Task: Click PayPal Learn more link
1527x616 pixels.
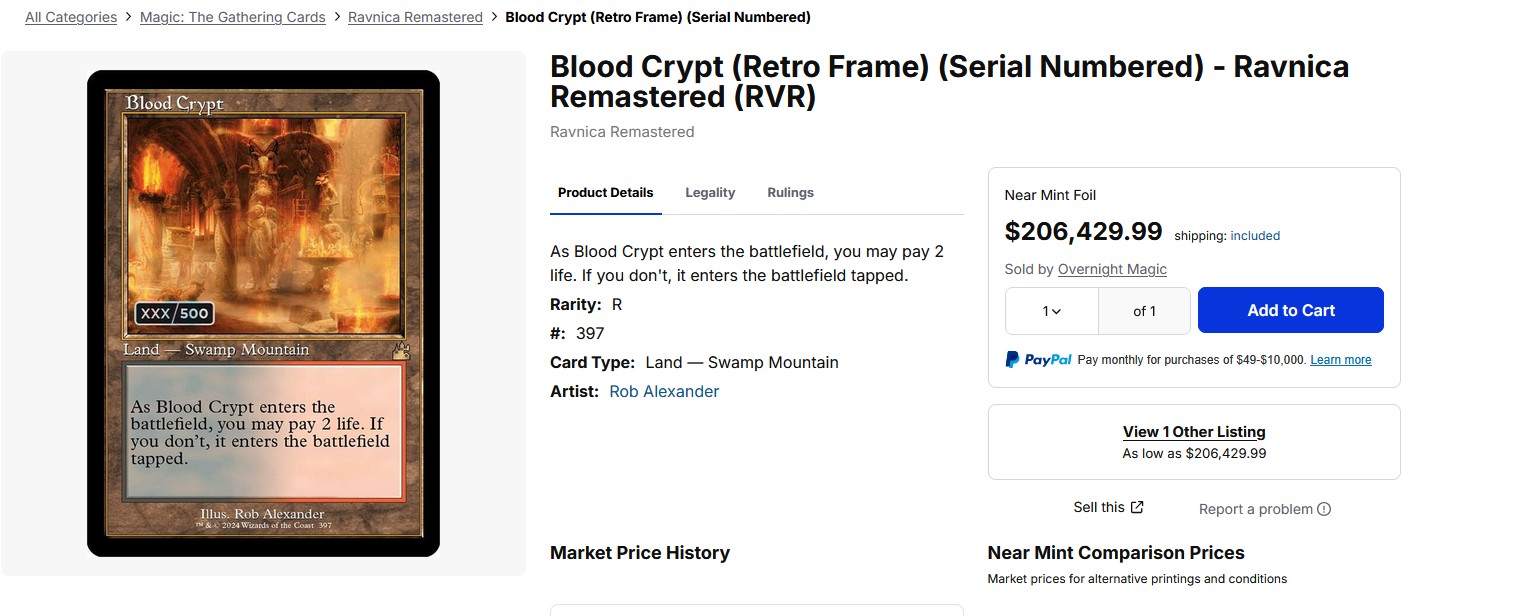Action: [x=1341, y=360]
